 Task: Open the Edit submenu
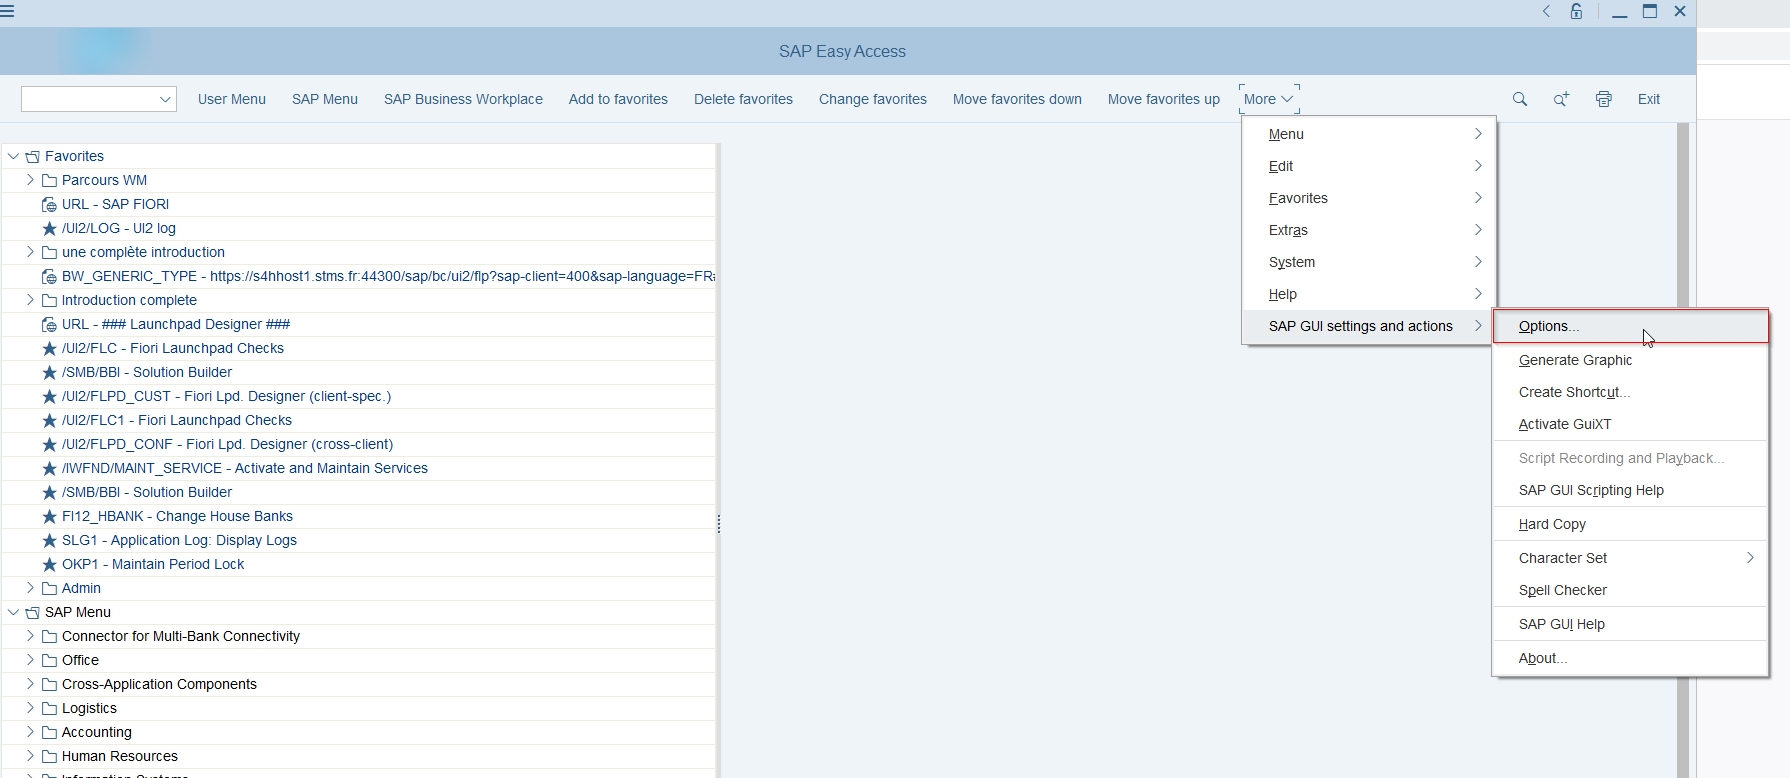click(x=1369, y=166)
